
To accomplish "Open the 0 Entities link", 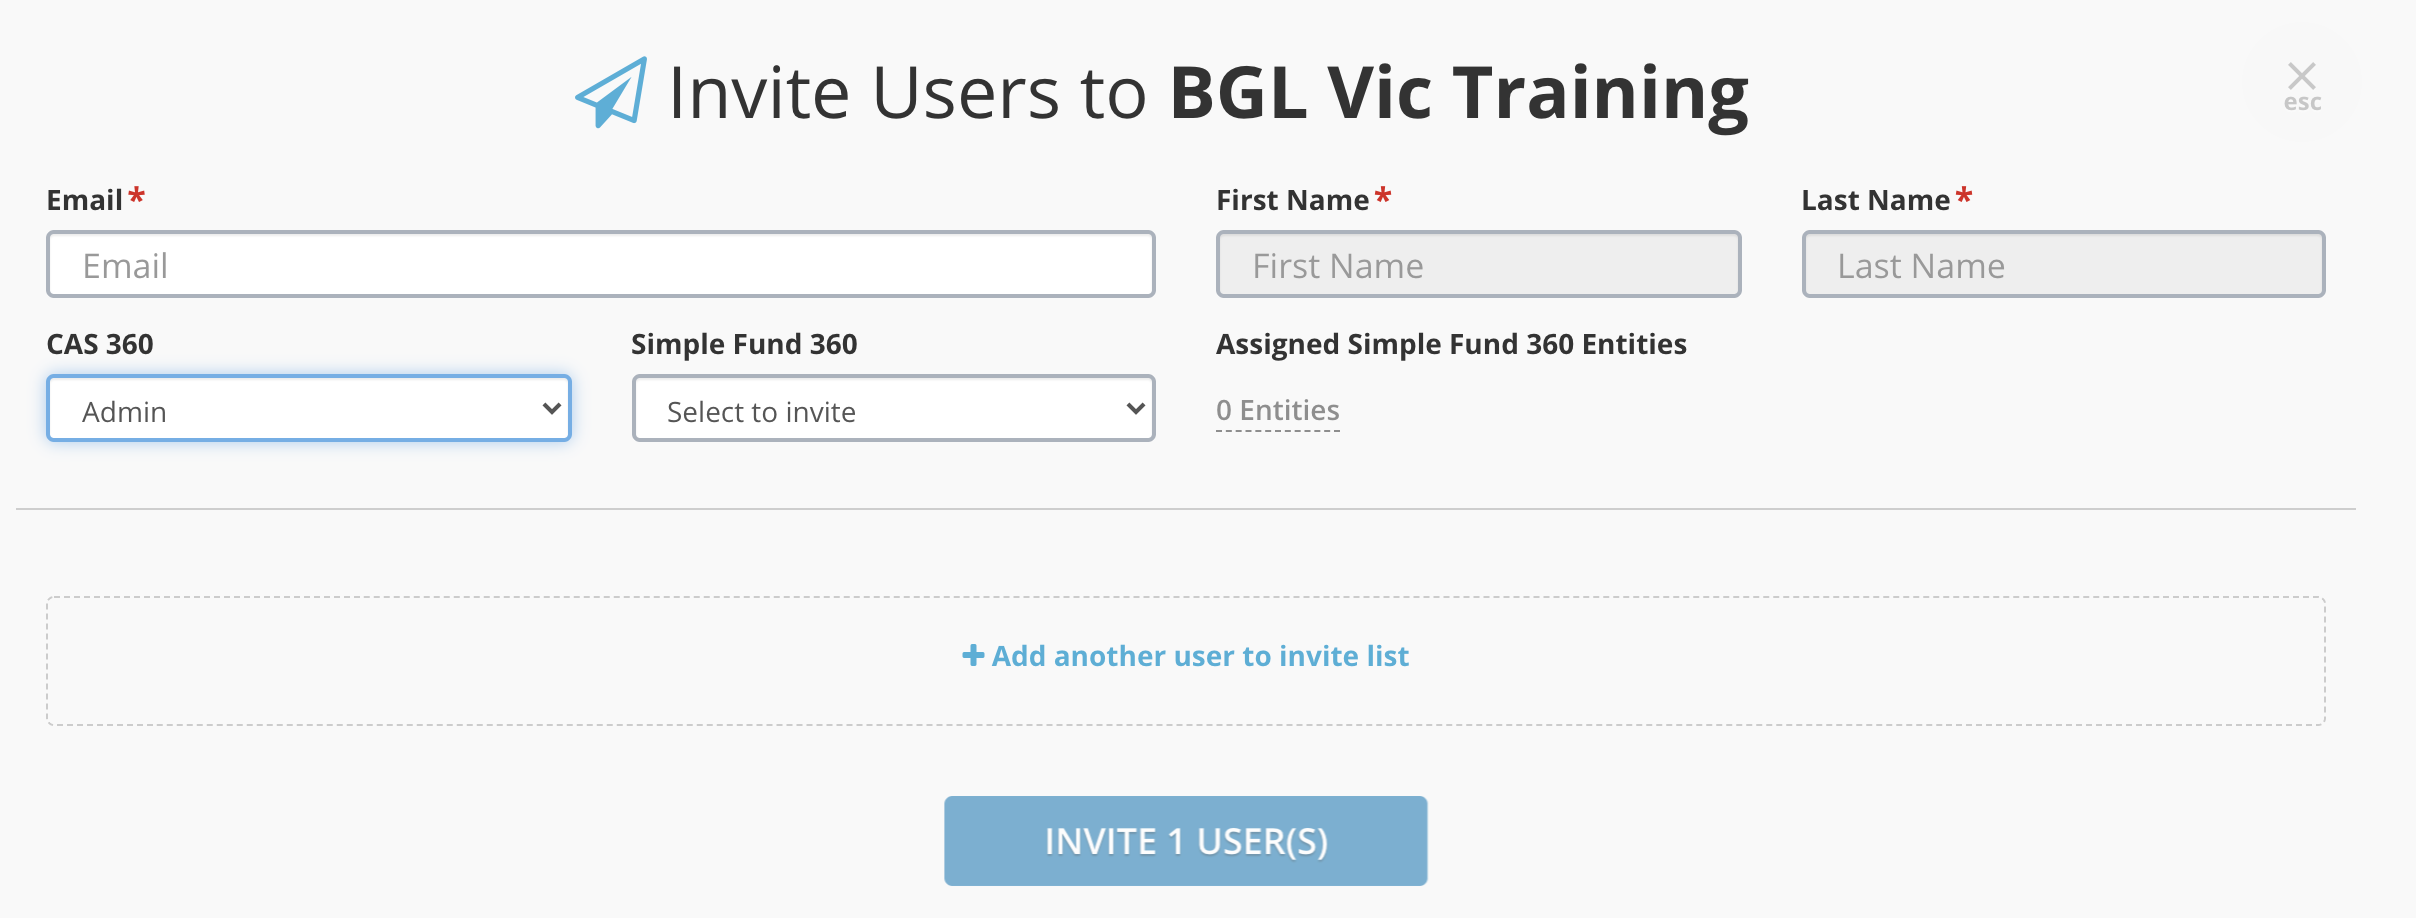I will tap(1277, 410).
